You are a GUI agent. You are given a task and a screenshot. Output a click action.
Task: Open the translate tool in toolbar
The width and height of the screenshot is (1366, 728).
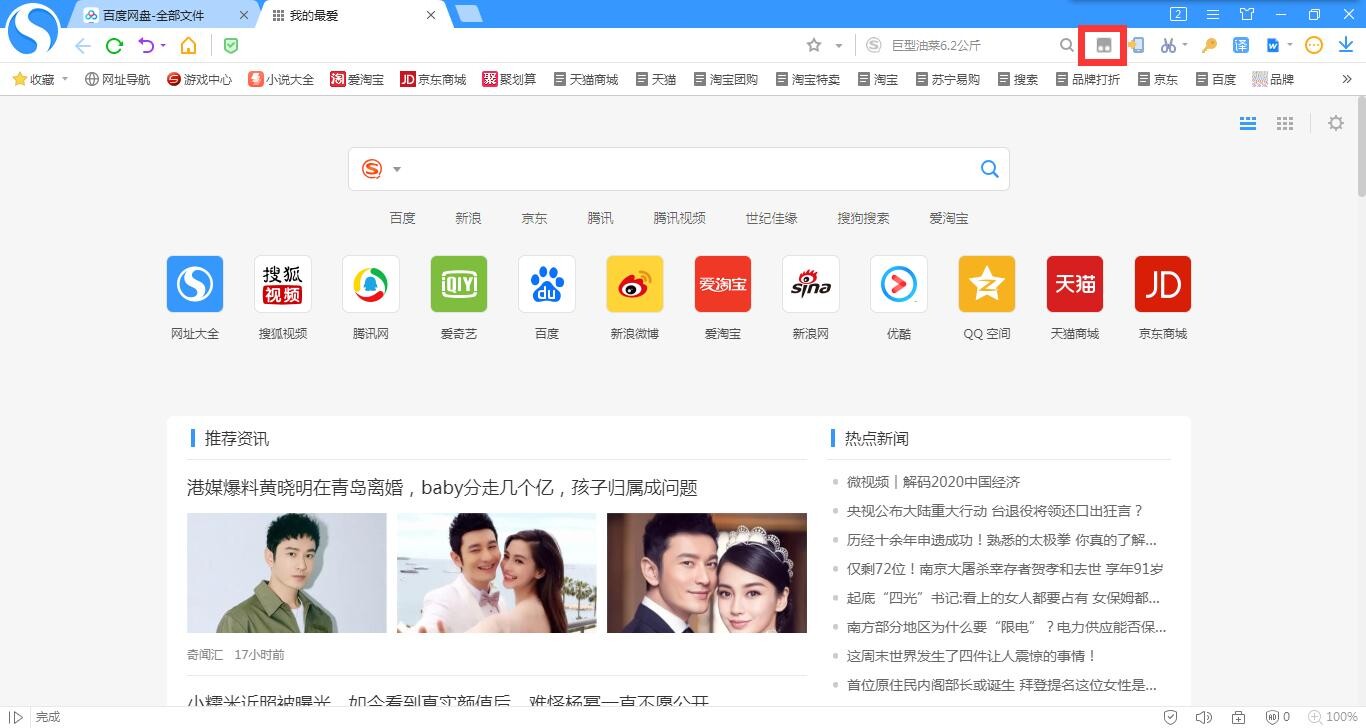[x=1241, y=45]
